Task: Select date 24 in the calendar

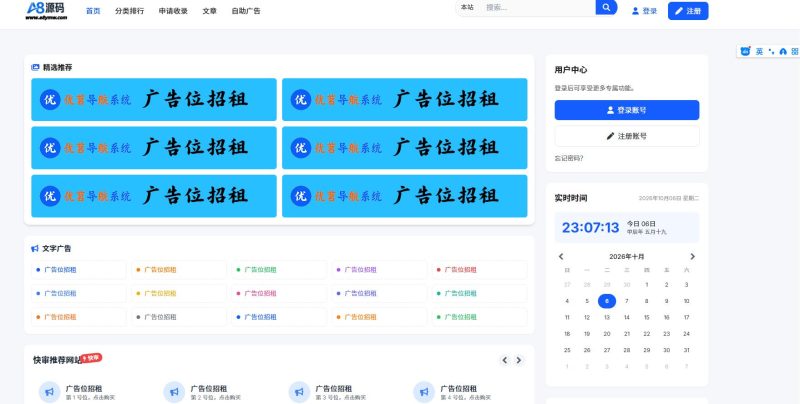Action: [686, 334]
